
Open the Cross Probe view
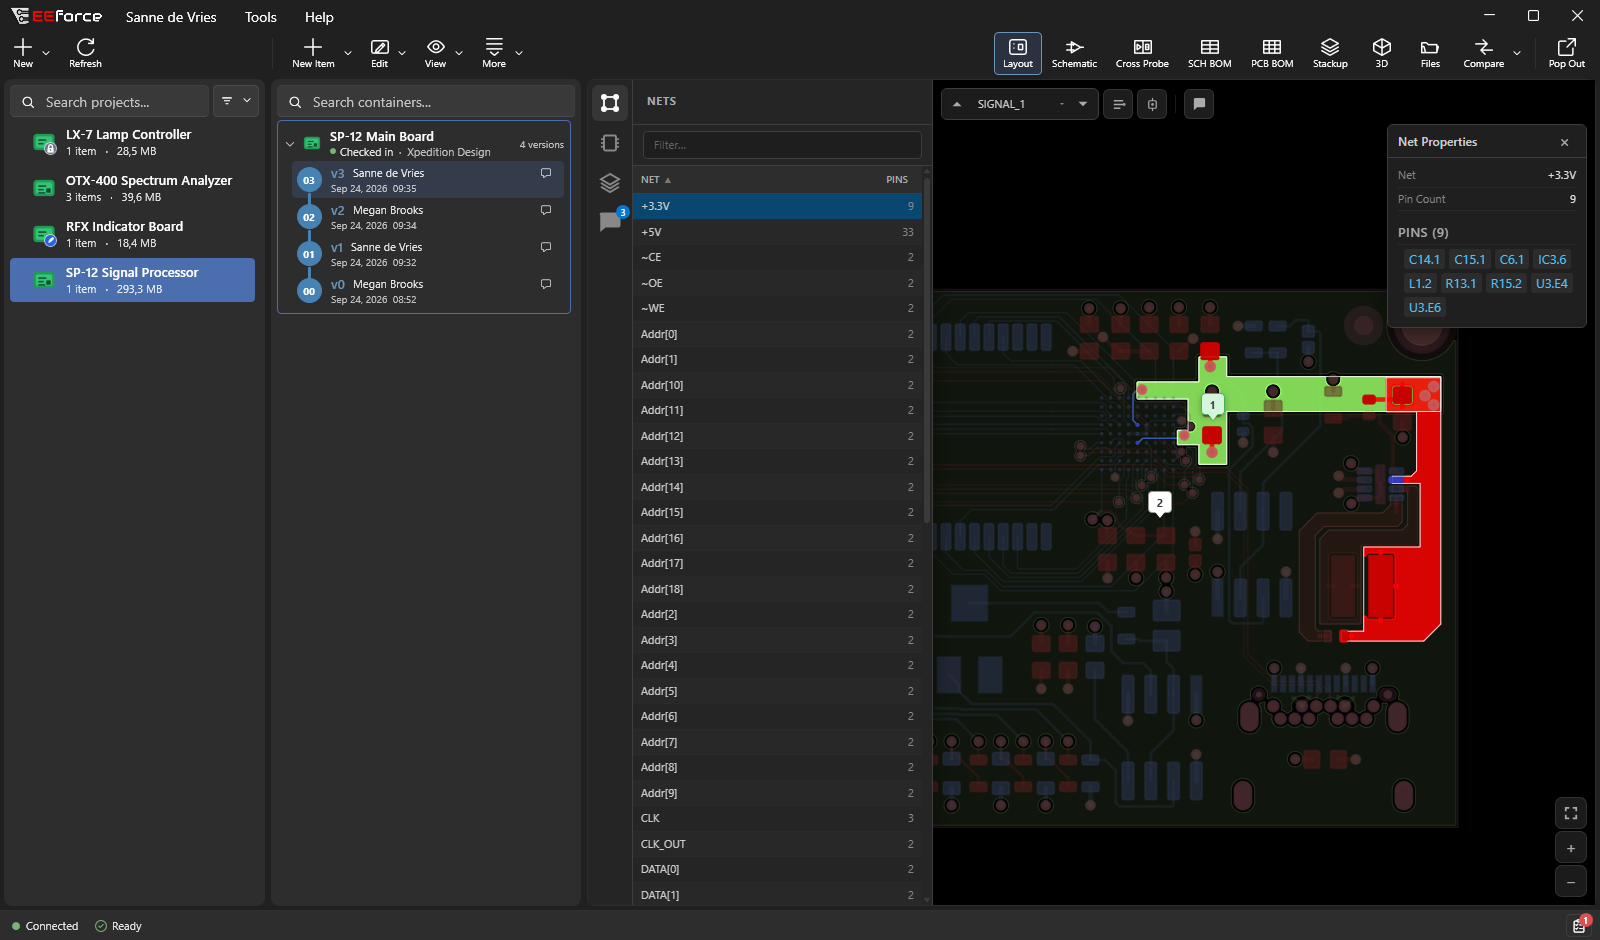coord(1142,53)
